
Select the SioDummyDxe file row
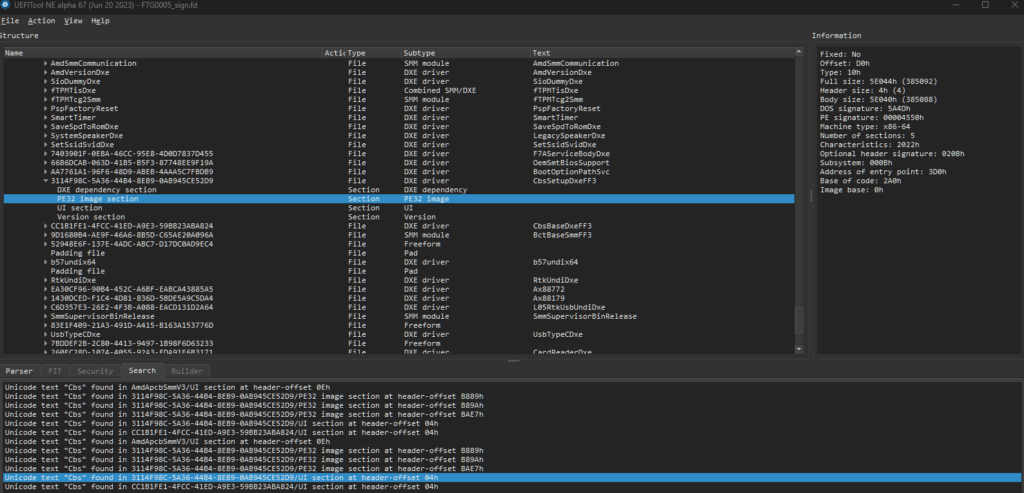coord(399,82)
